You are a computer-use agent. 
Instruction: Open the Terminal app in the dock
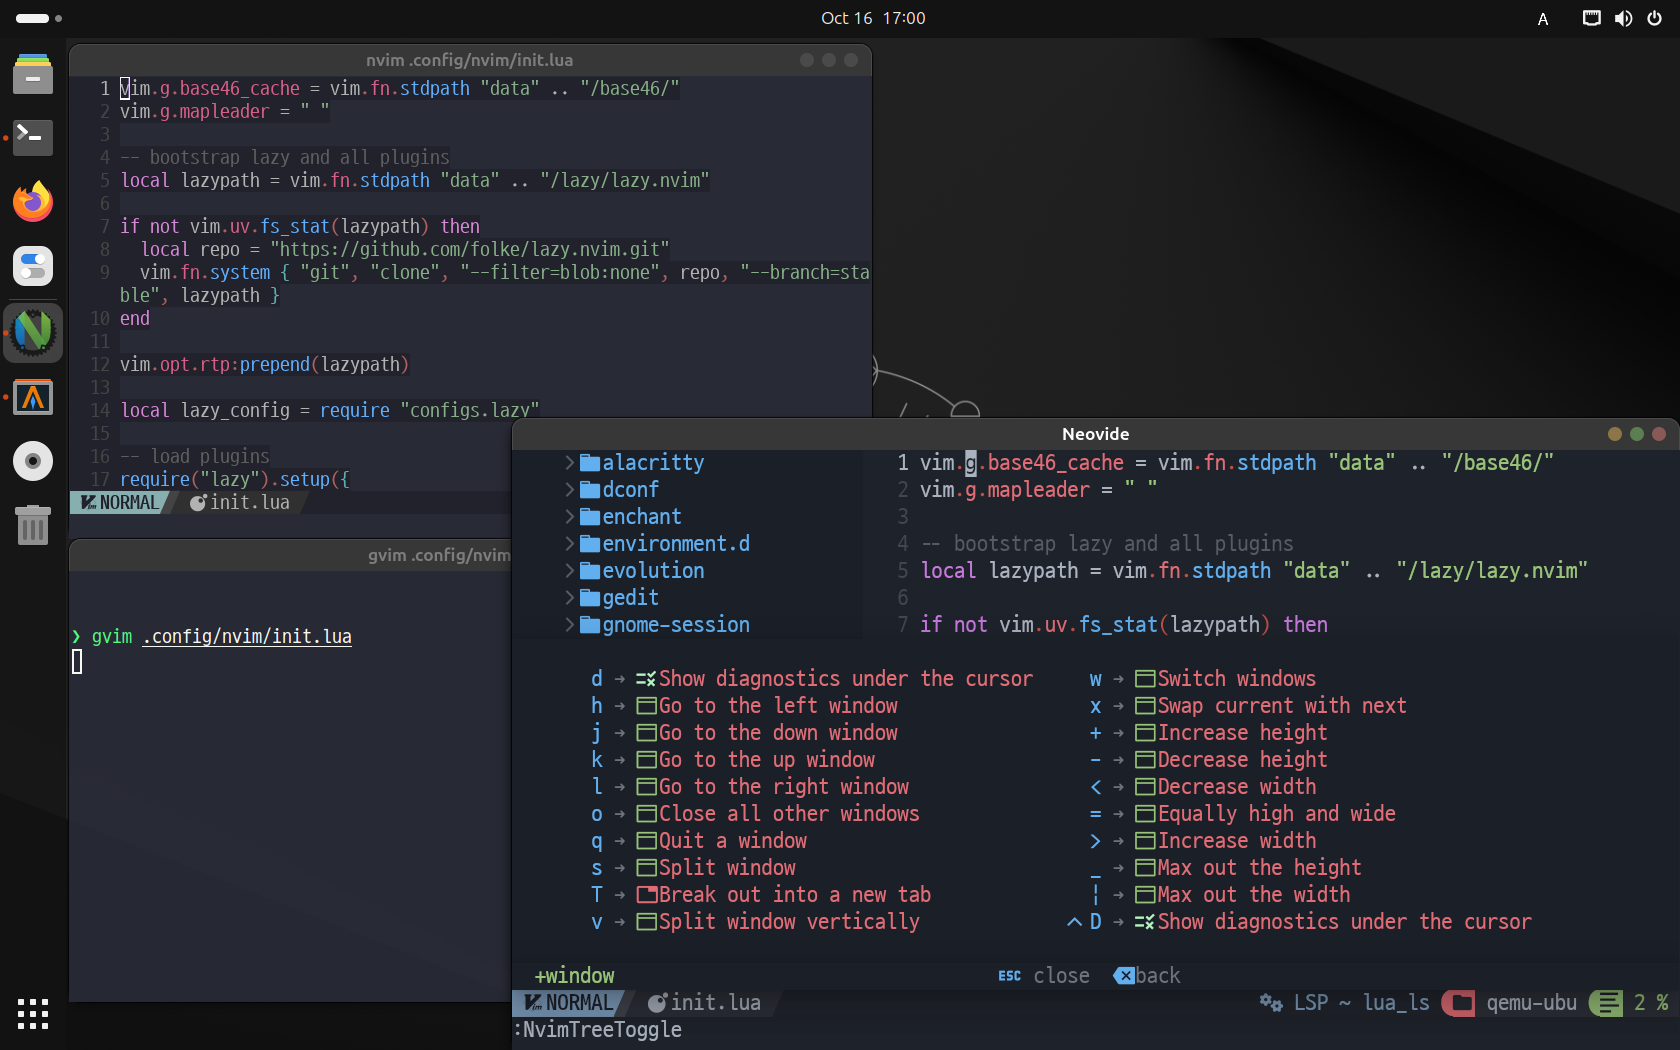tap(33, 137)
